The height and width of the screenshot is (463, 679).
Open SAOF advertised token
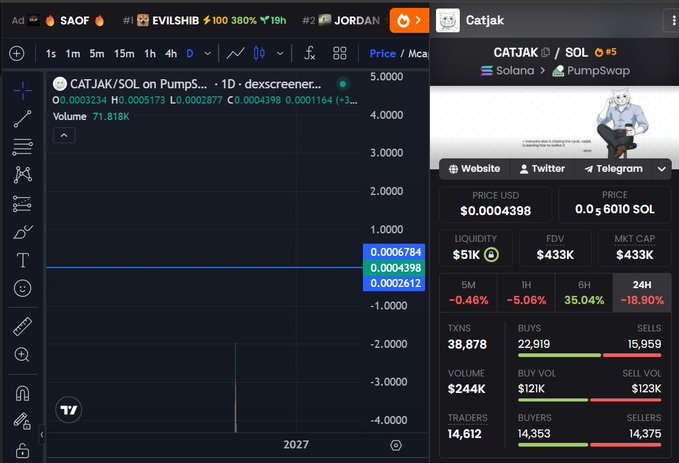[x=75, y=20]
